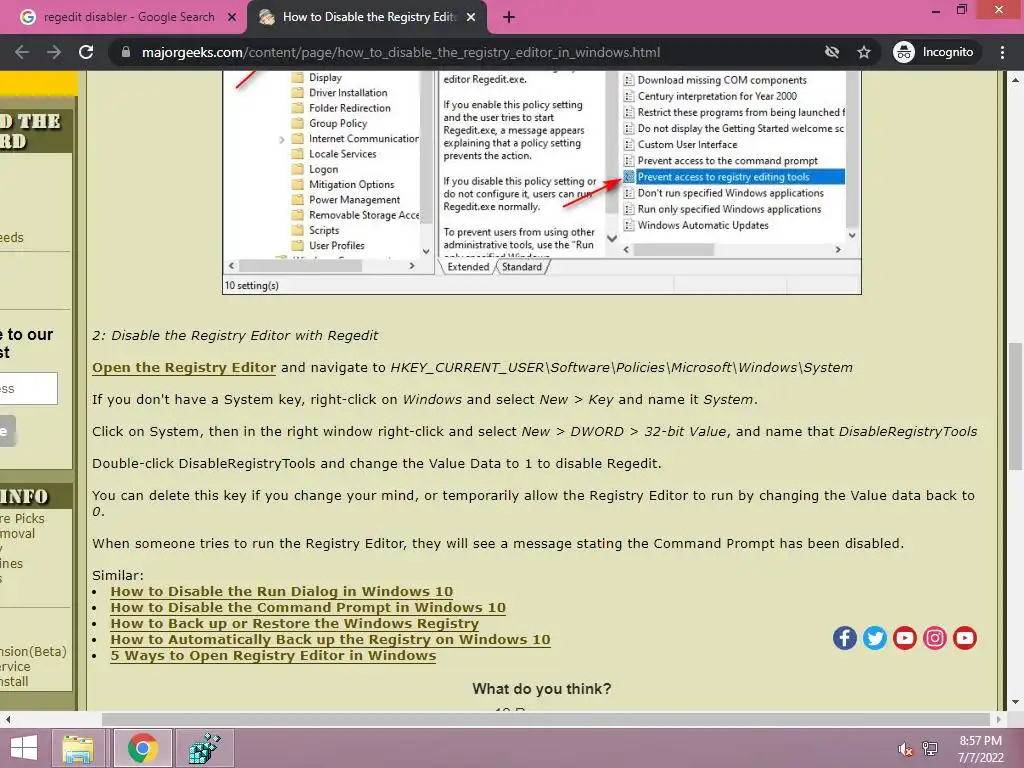Click the newsletter email input field

tap(29, 389)
